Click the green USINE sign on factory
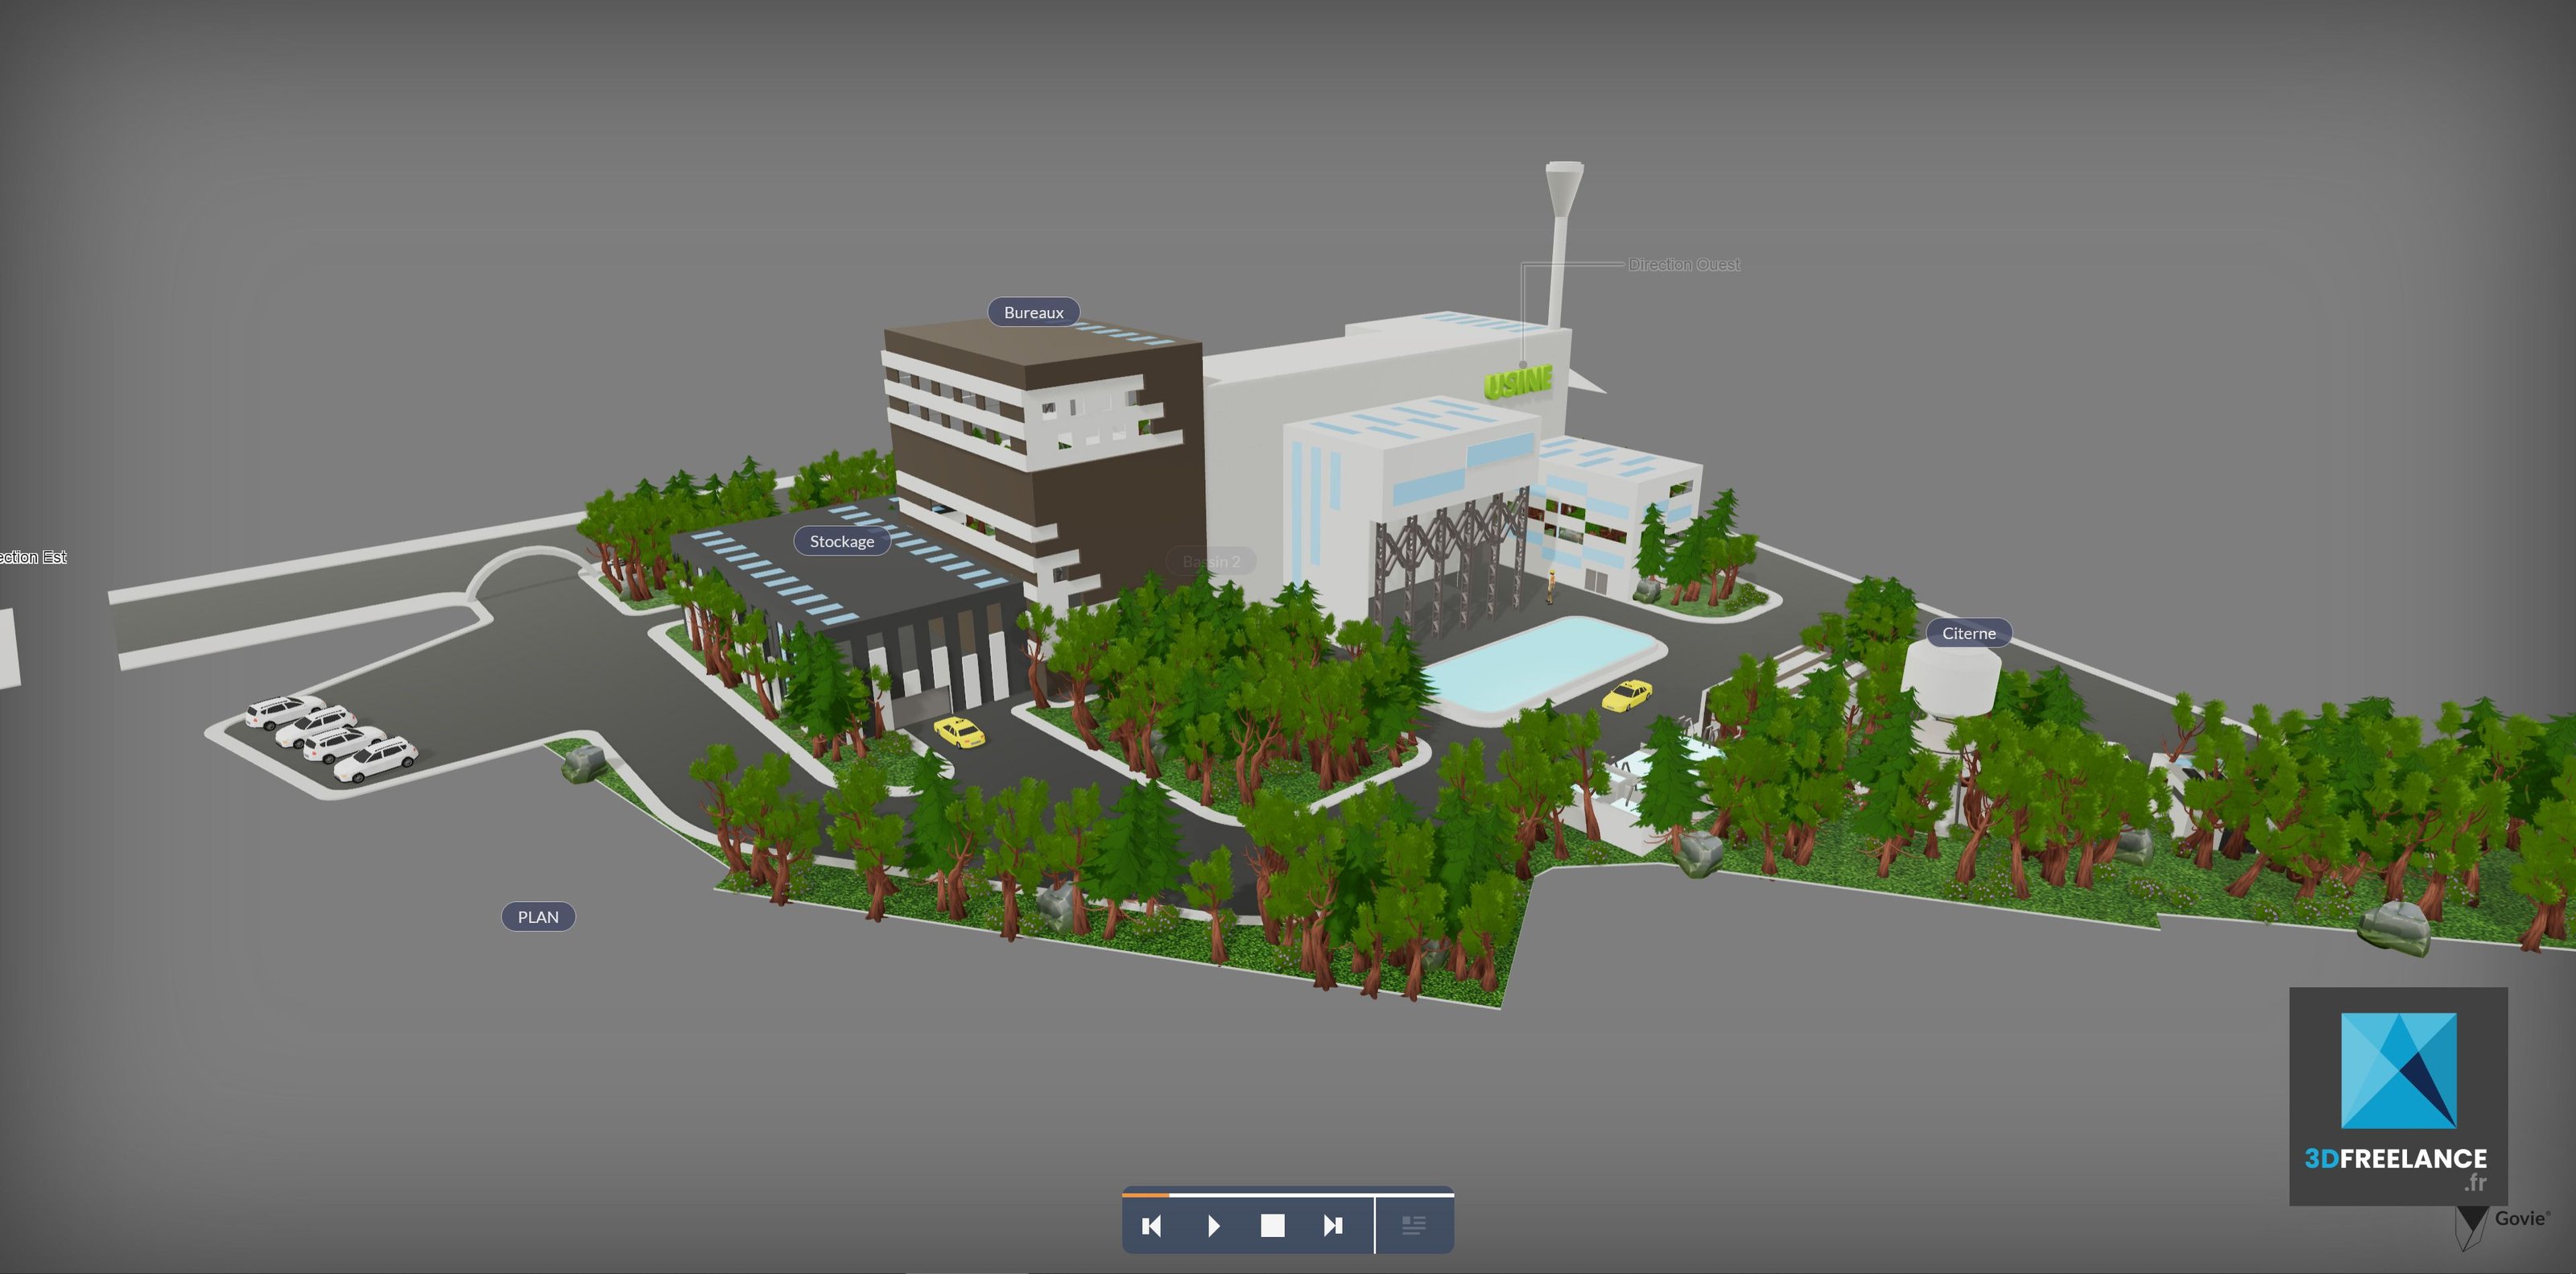2576x1274 pixels. 1517,382
